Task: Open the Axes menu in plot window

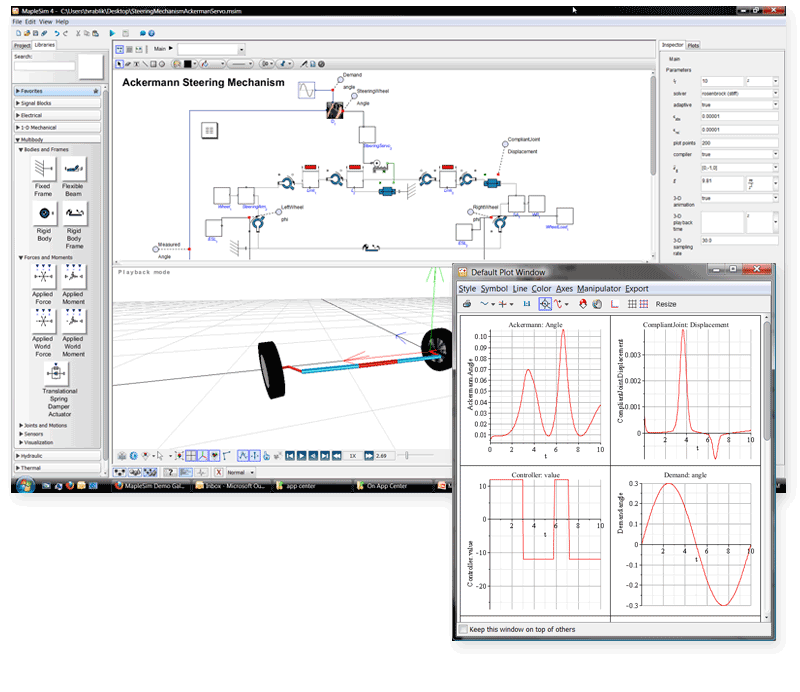Action: tap(564, 289)
